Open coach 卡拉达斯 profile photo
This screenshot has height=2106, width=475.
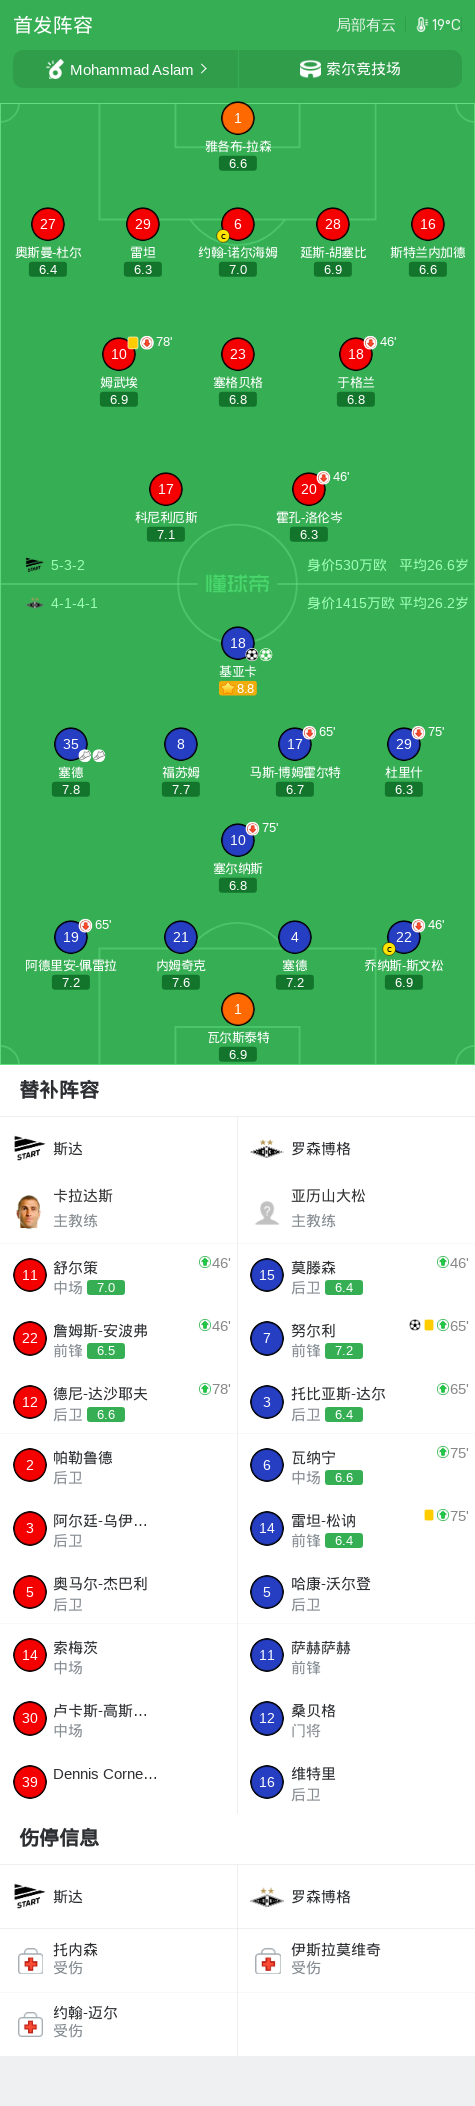click(x=29, y=1210)
